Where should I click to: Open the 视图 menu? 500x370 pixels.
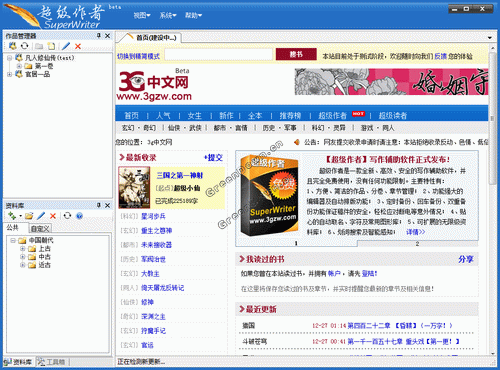[x=142, y=15]
